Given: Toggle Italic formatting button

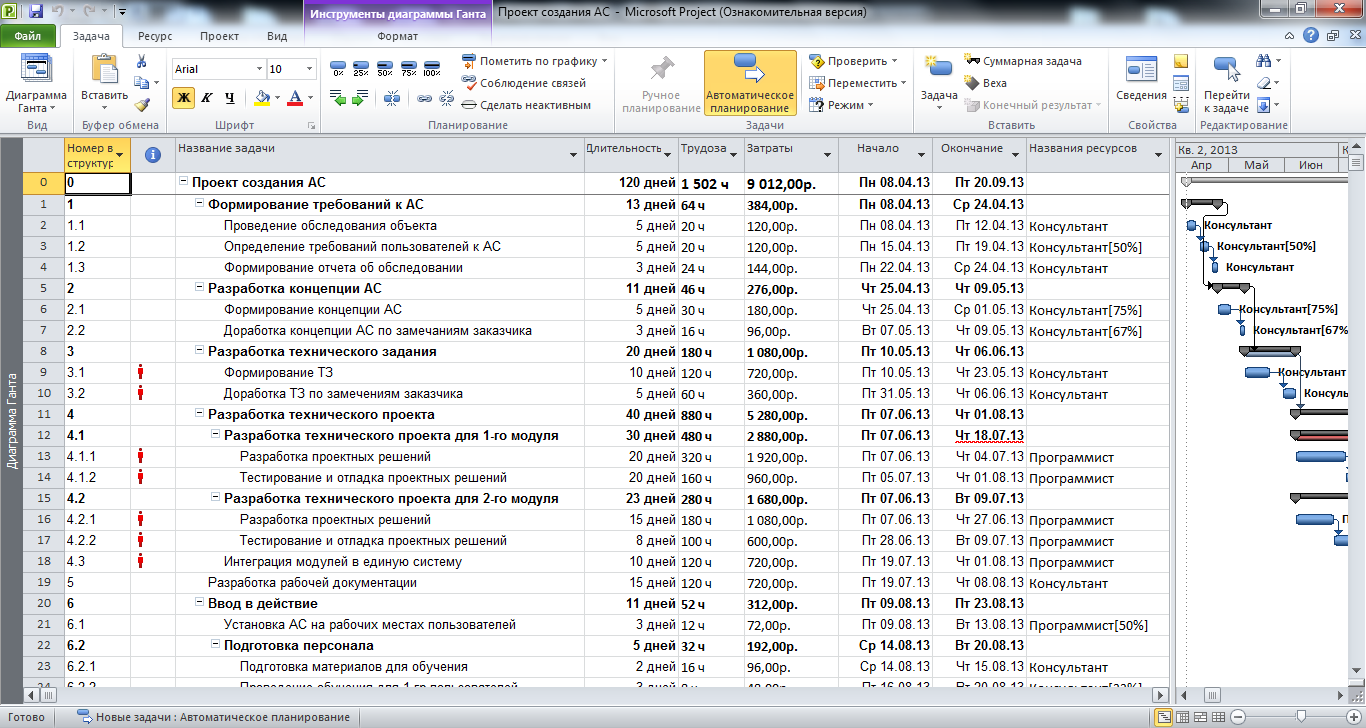Looking at the screenshot, I should (206, 98).
